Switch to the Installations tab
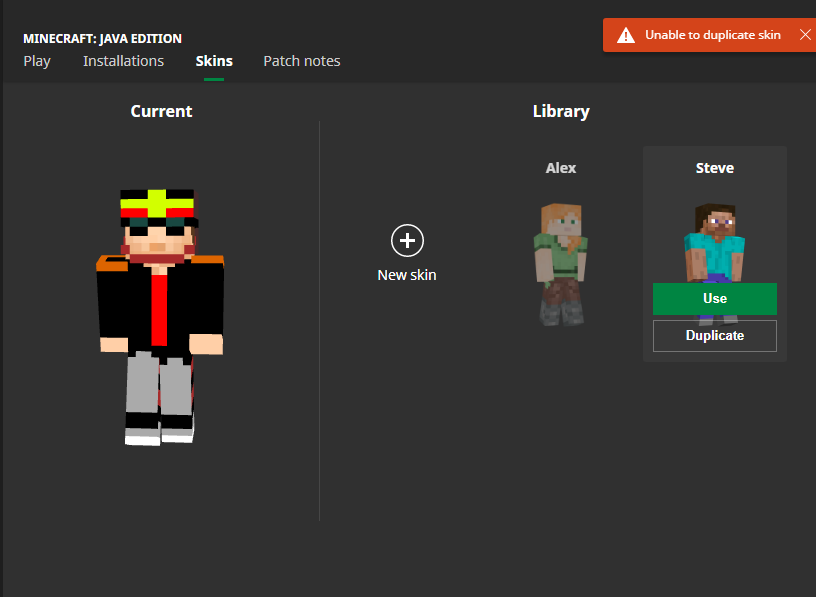Screen dimensions: 816x597 coord(123,61)
